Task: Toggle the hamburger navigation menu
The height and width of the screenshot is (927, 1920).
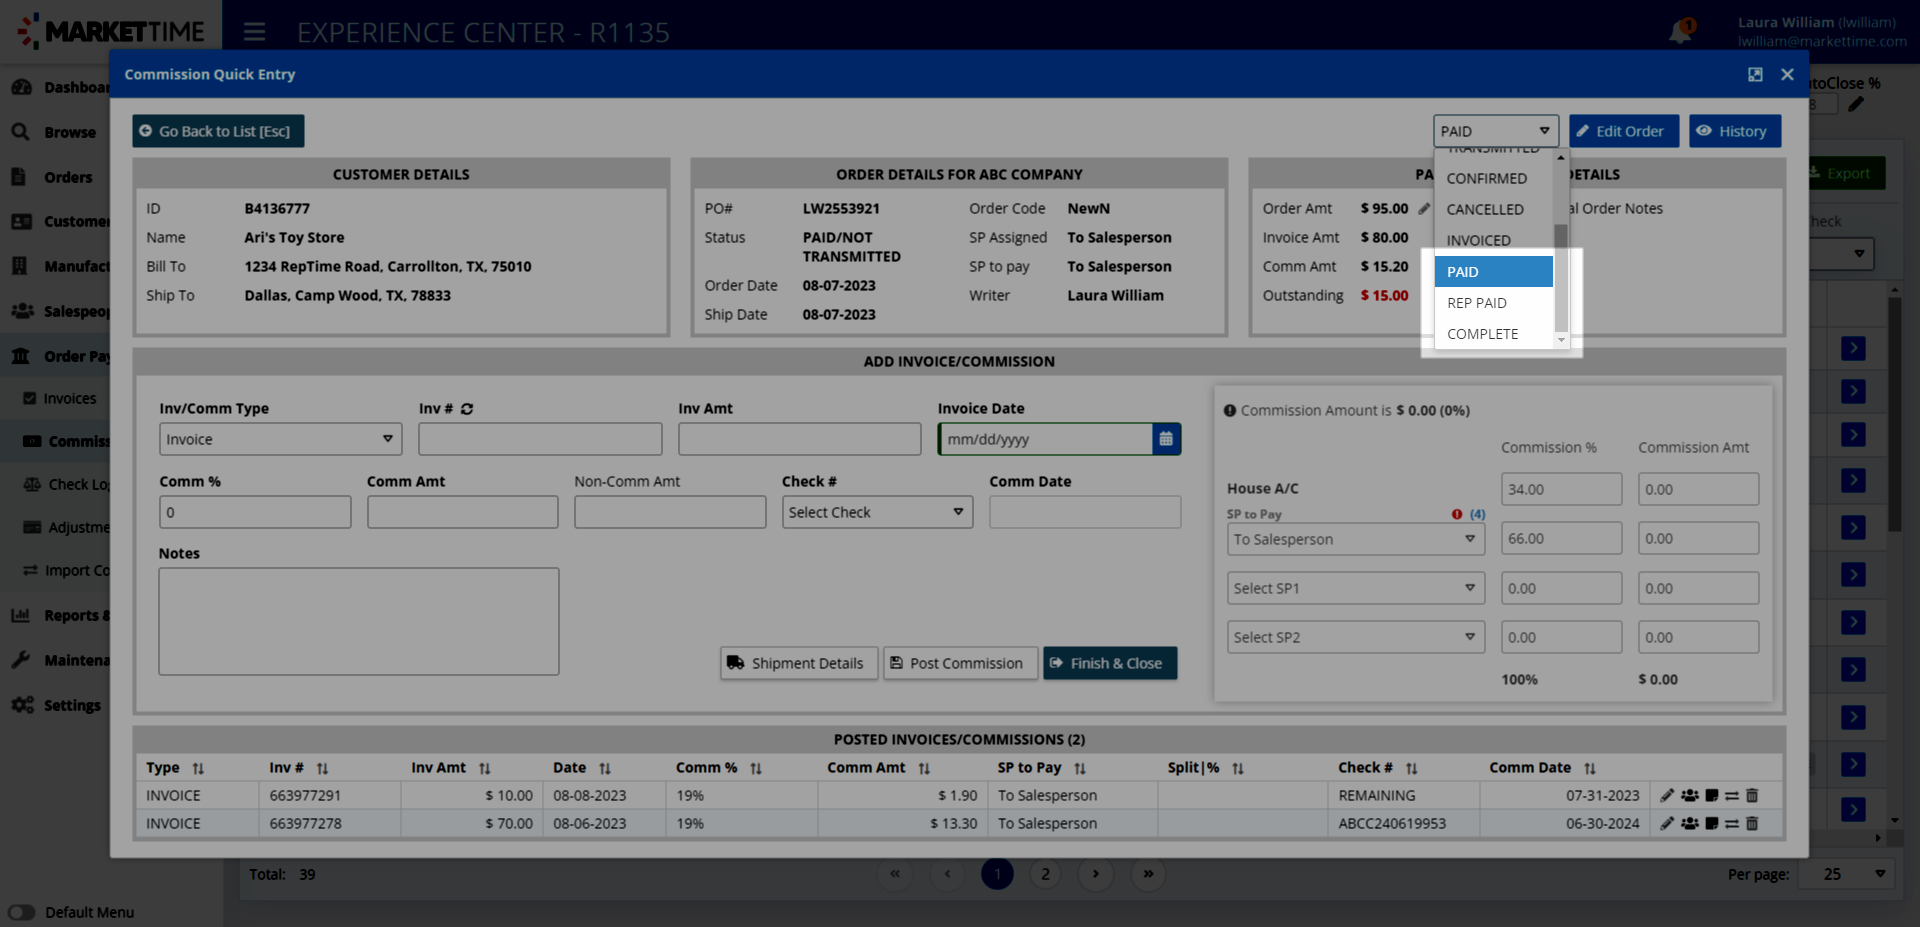Action: click(x=255, y=32)
